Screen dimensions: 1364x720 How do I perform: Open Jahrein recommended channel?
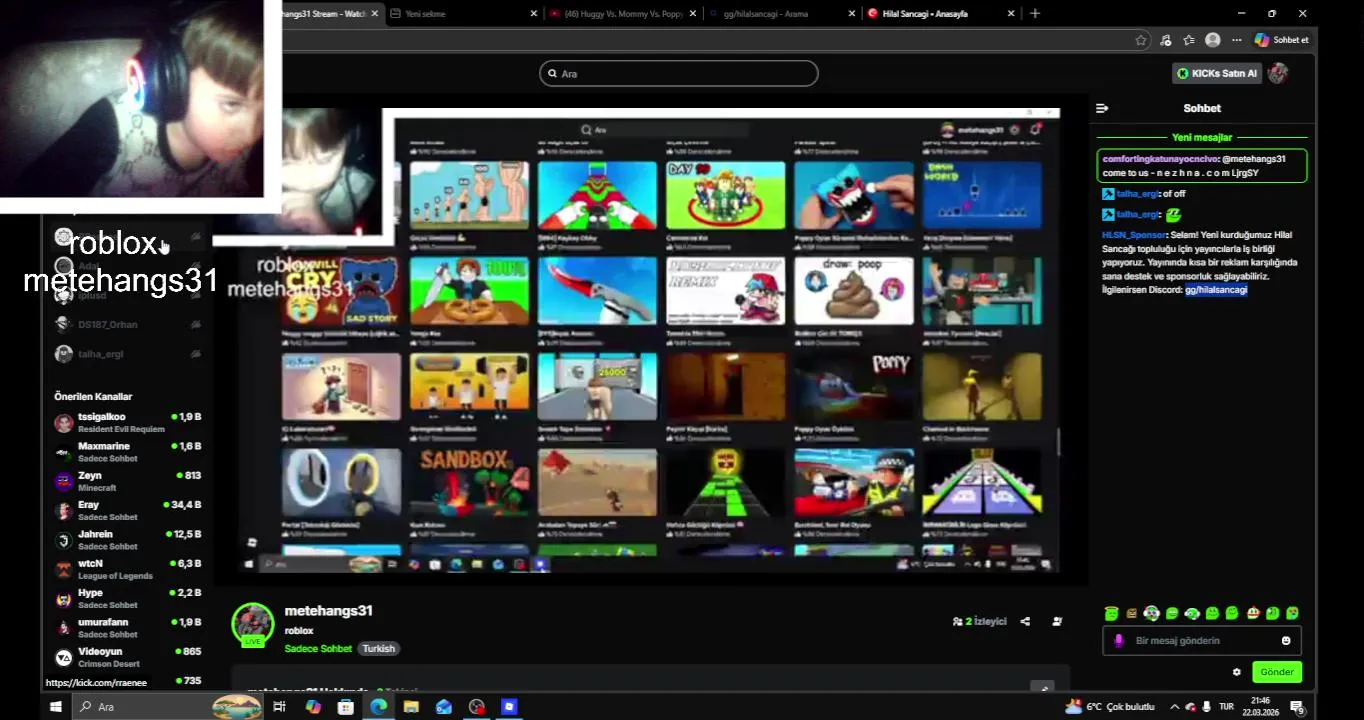tap(127, 540)
